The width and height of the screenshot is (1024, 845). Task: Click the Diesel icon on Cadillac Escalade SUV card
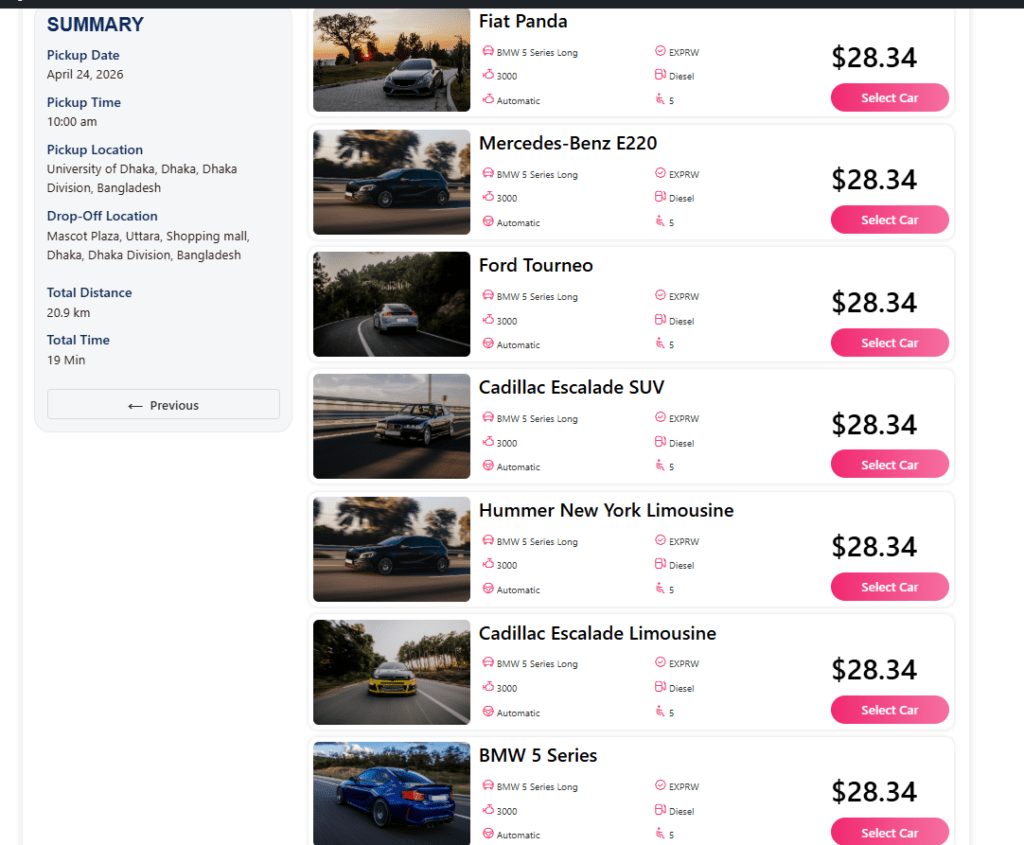point(660,441)
